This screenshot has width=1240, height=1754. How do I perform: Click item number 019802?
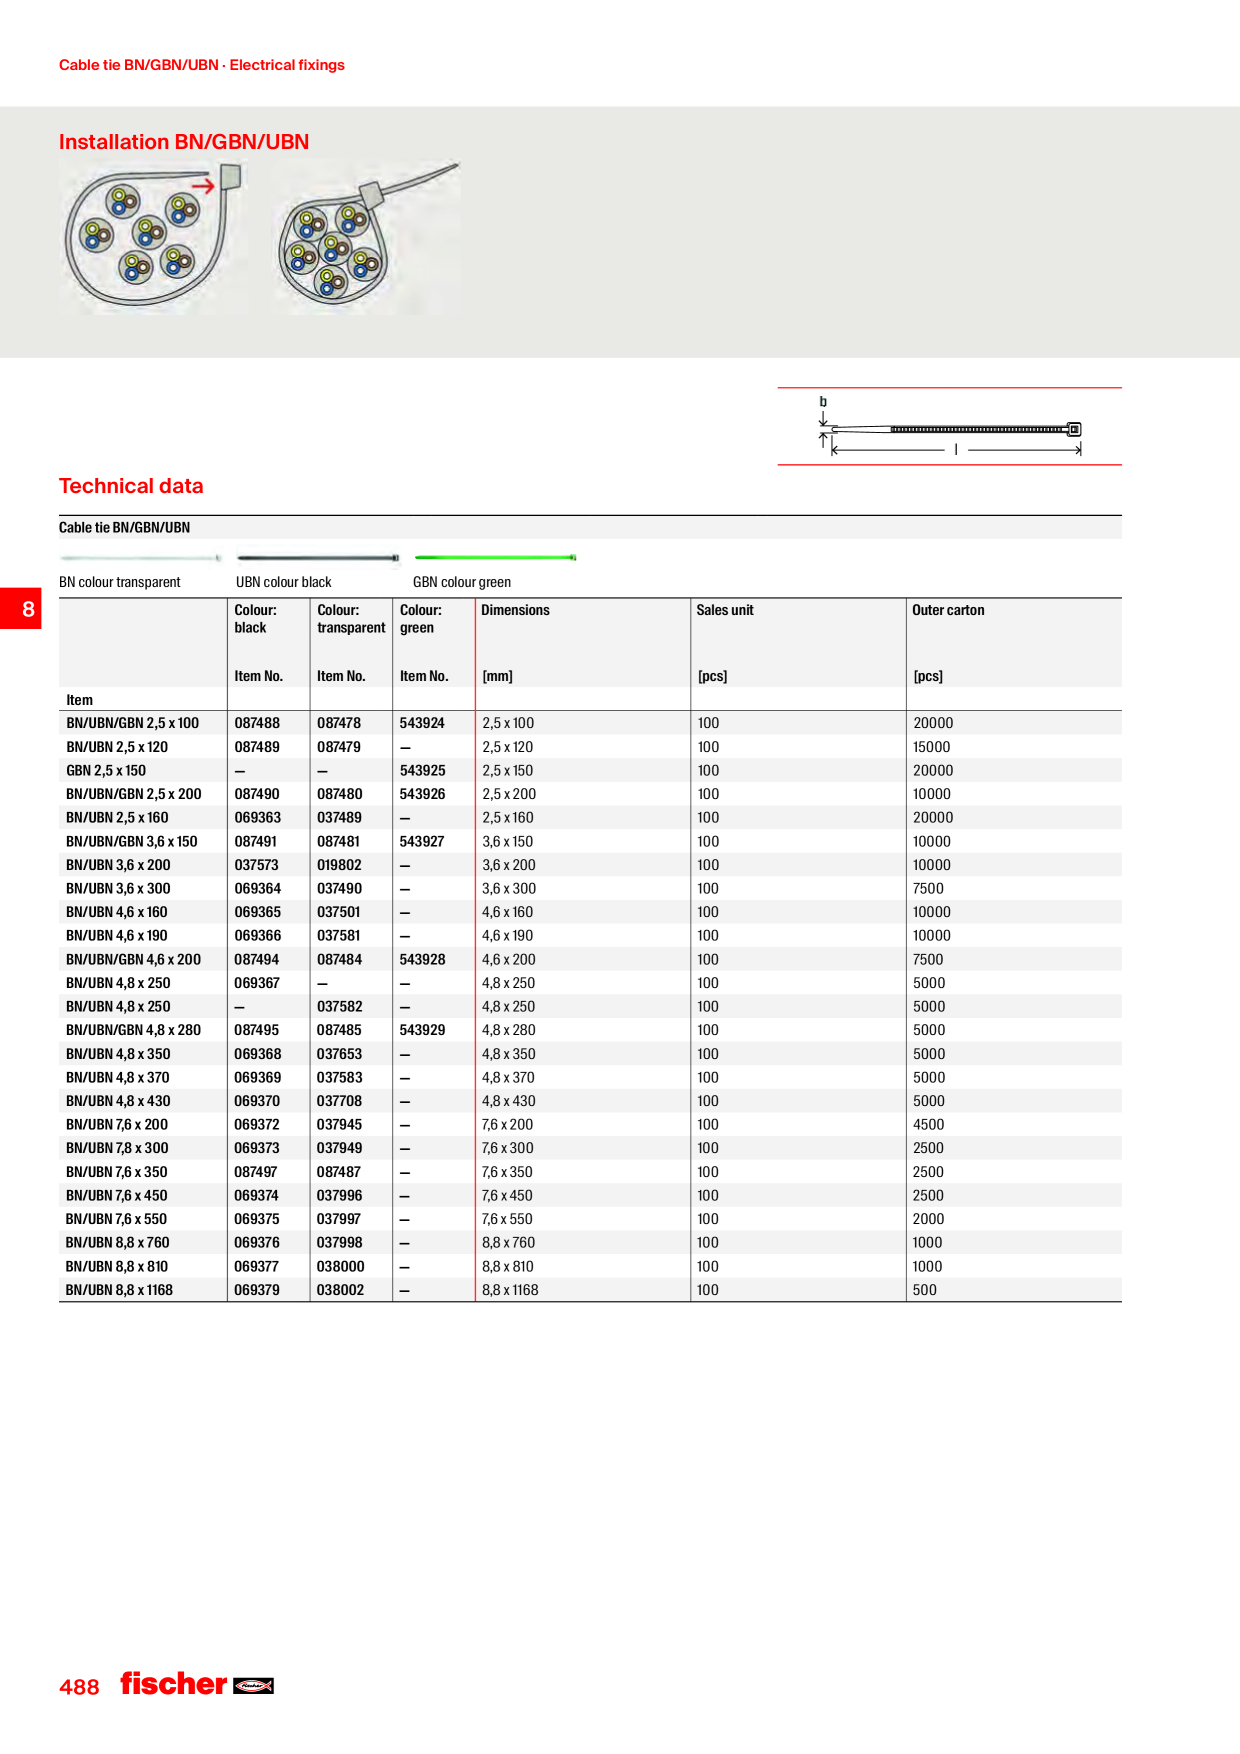tap(340, 865)
